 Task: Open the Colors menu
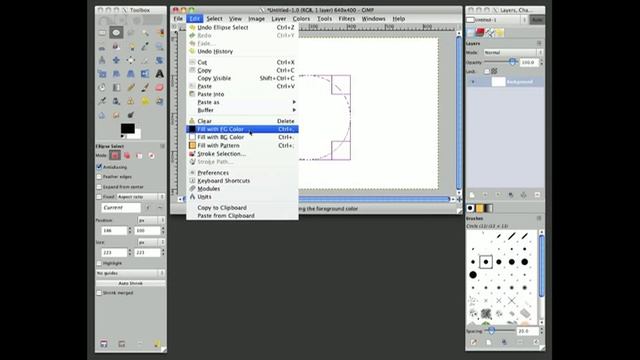point(301,19)
